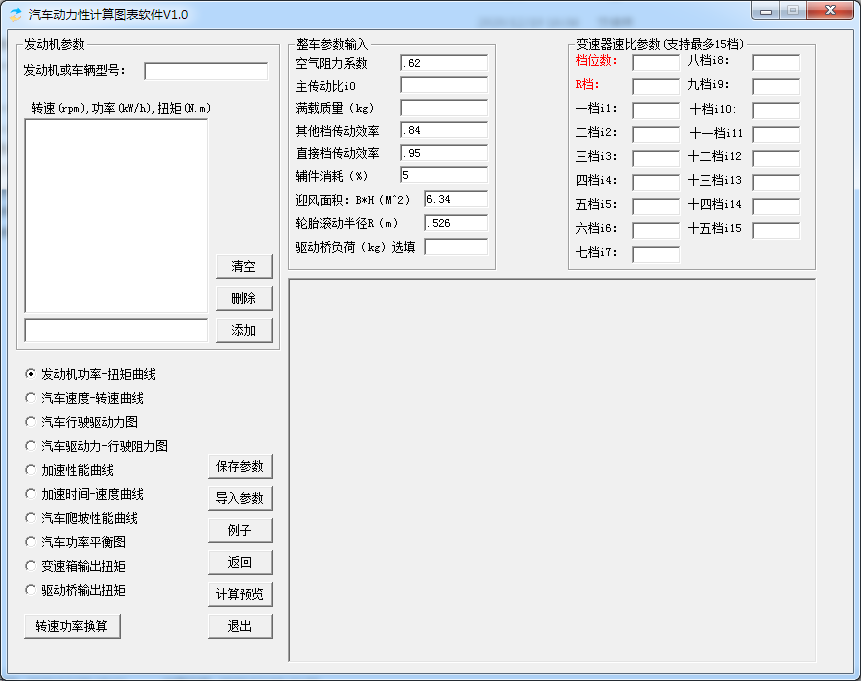Focus the 发动机或车辆型号 input field
The image size is (861, 681).
click(206, 71)
